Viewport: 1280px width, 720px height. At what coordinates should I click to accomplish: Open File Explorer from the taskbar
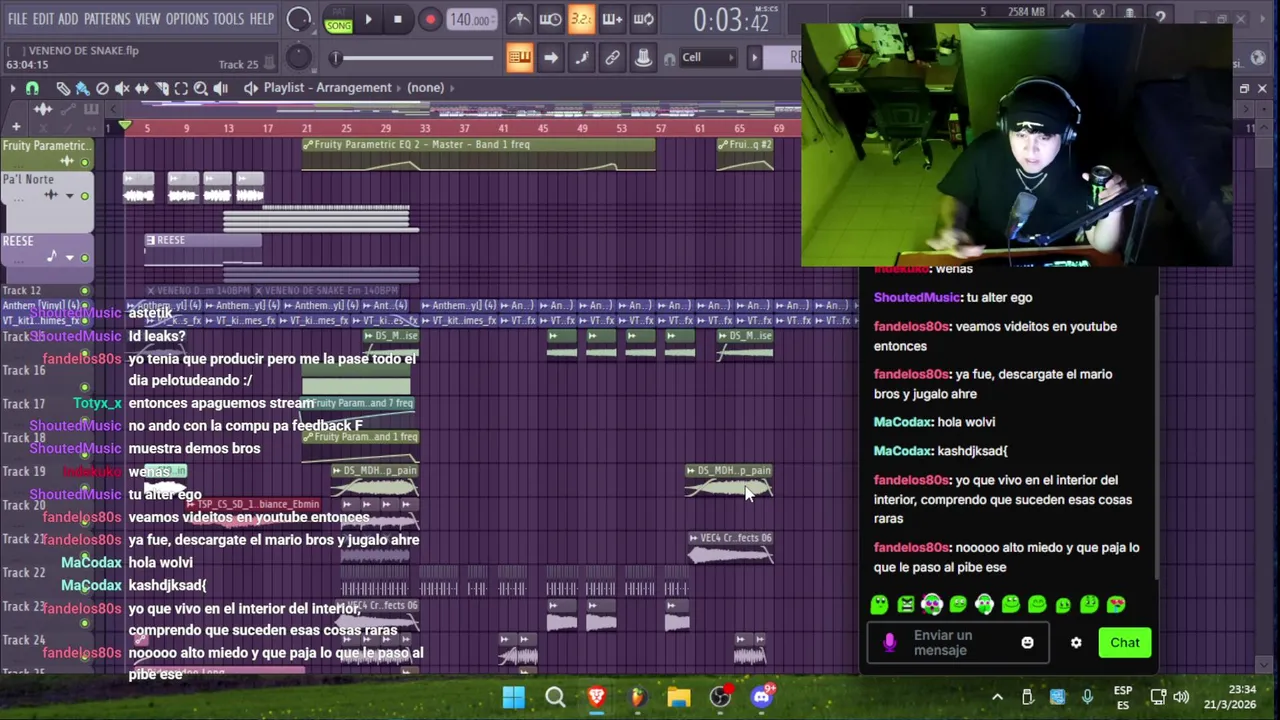click(679, 697)
